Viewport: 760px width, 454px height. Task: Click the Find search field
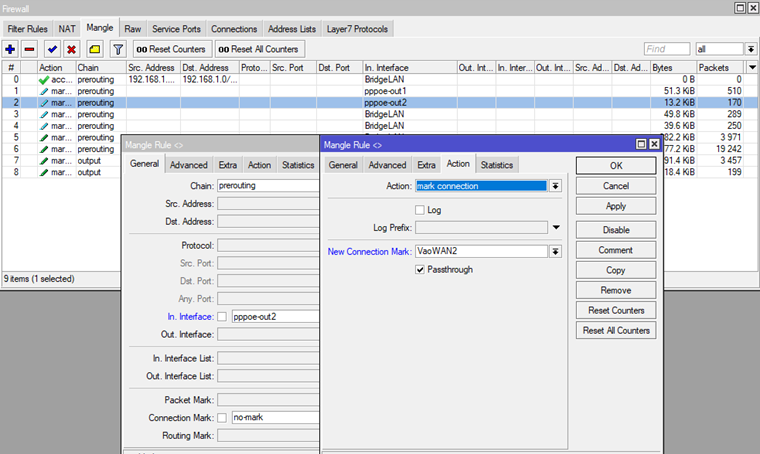(667, 49)
